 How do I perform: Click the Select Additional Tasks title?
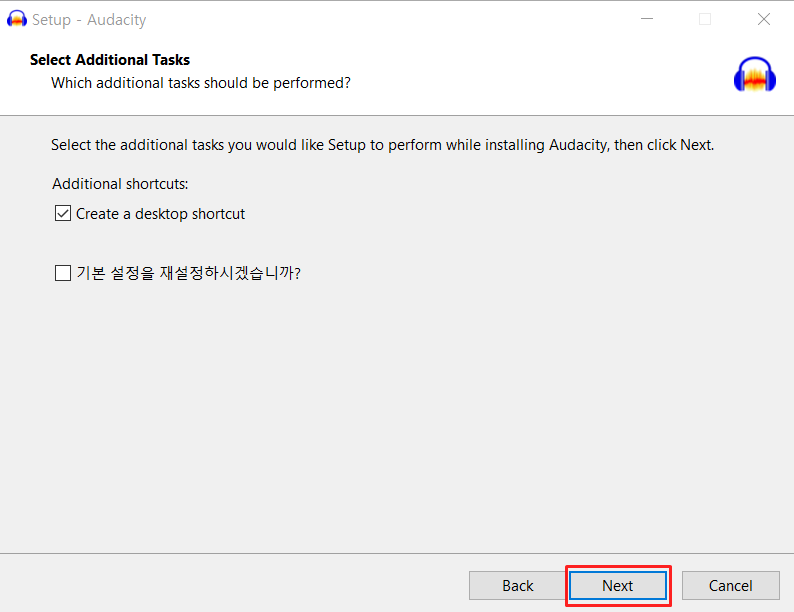(x=110, y=60)
